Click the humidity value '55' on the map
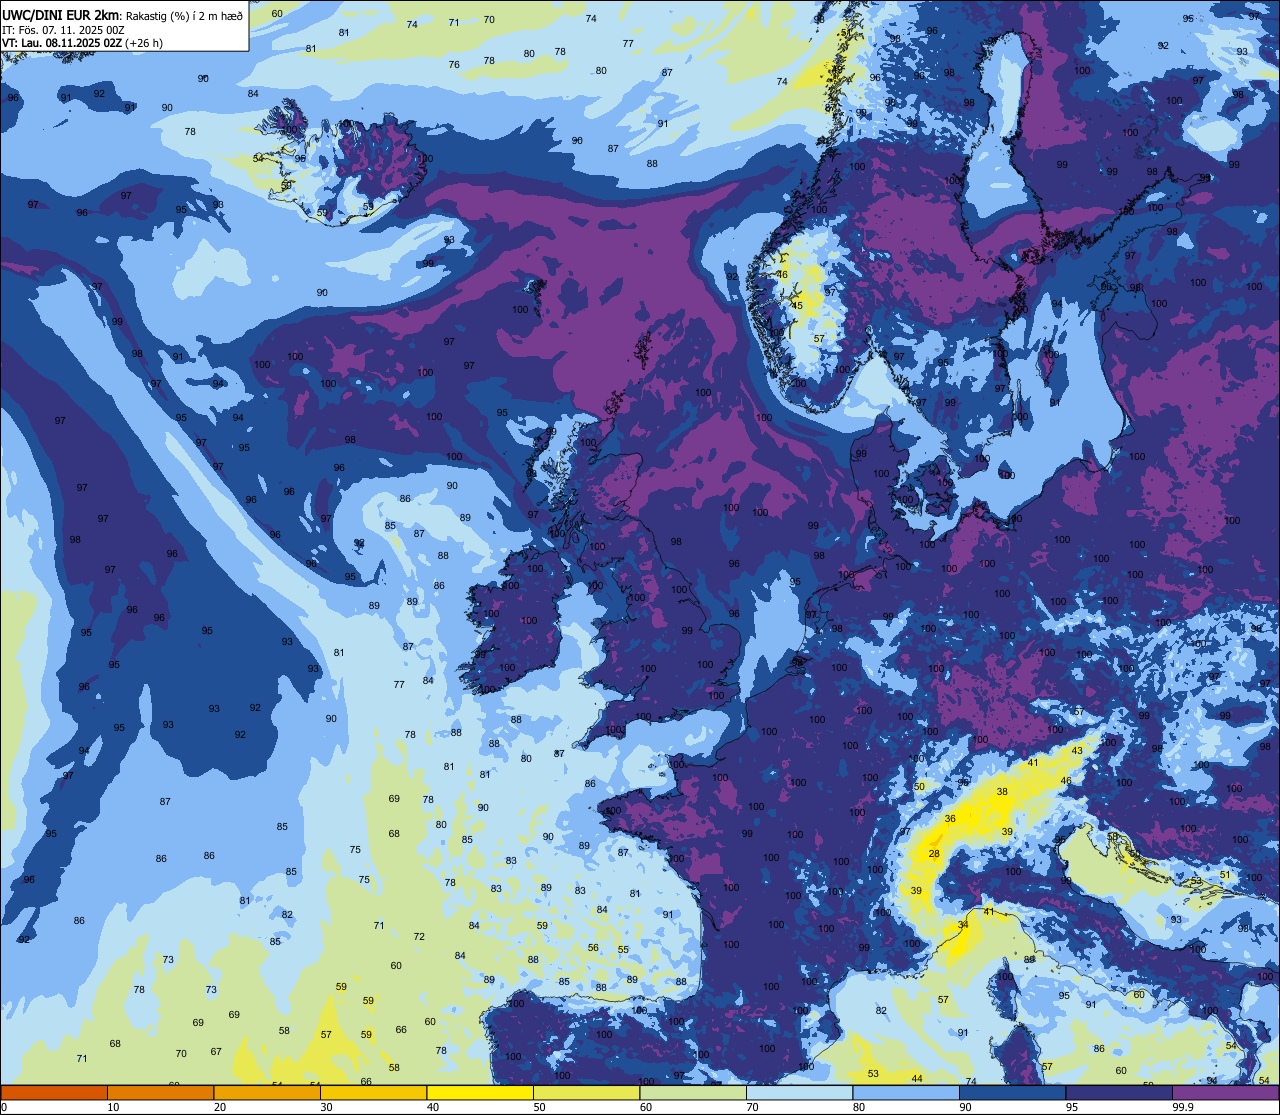The image size is (1280, 1115). tap(623, 949)
